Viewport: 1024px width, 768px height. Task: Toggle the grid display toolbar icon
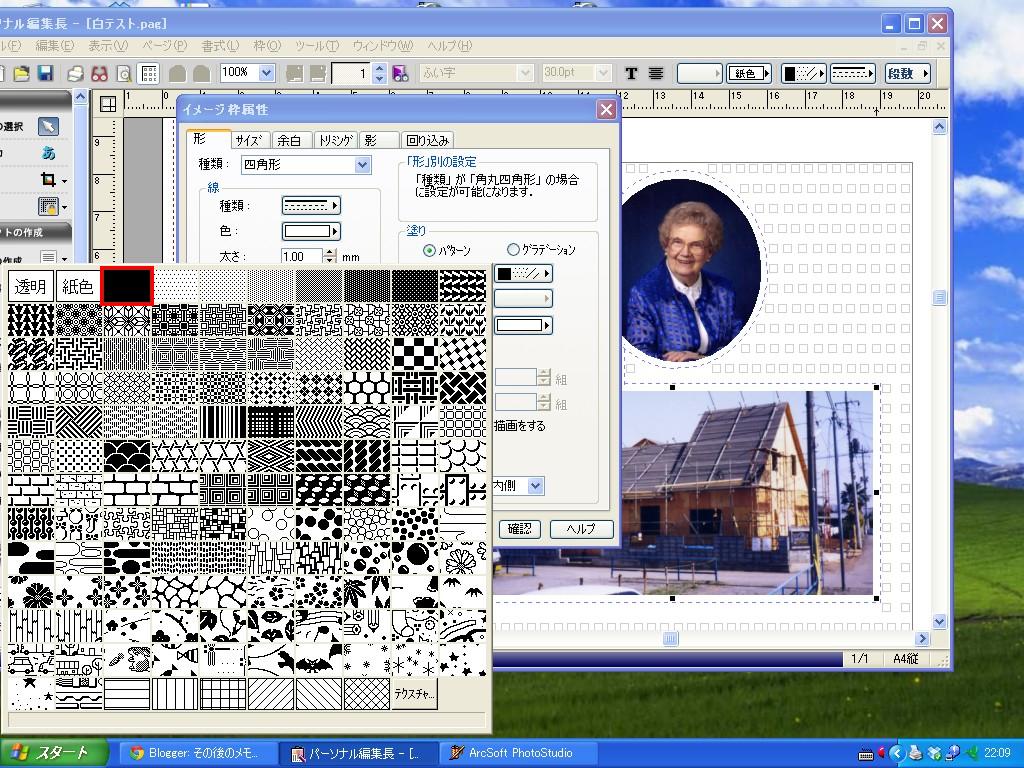(150, 73)
